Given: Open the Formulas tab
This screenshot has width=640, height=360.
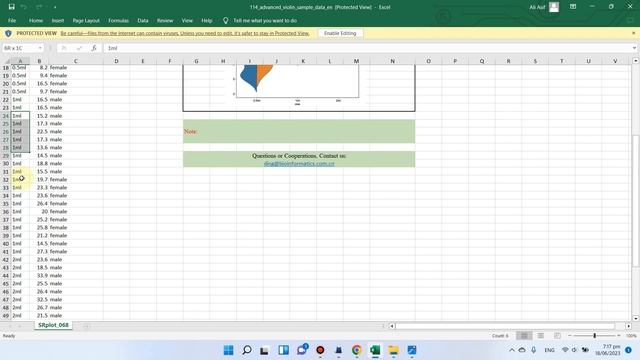Looking at the screenshot, I should click(x=118, y=20).
